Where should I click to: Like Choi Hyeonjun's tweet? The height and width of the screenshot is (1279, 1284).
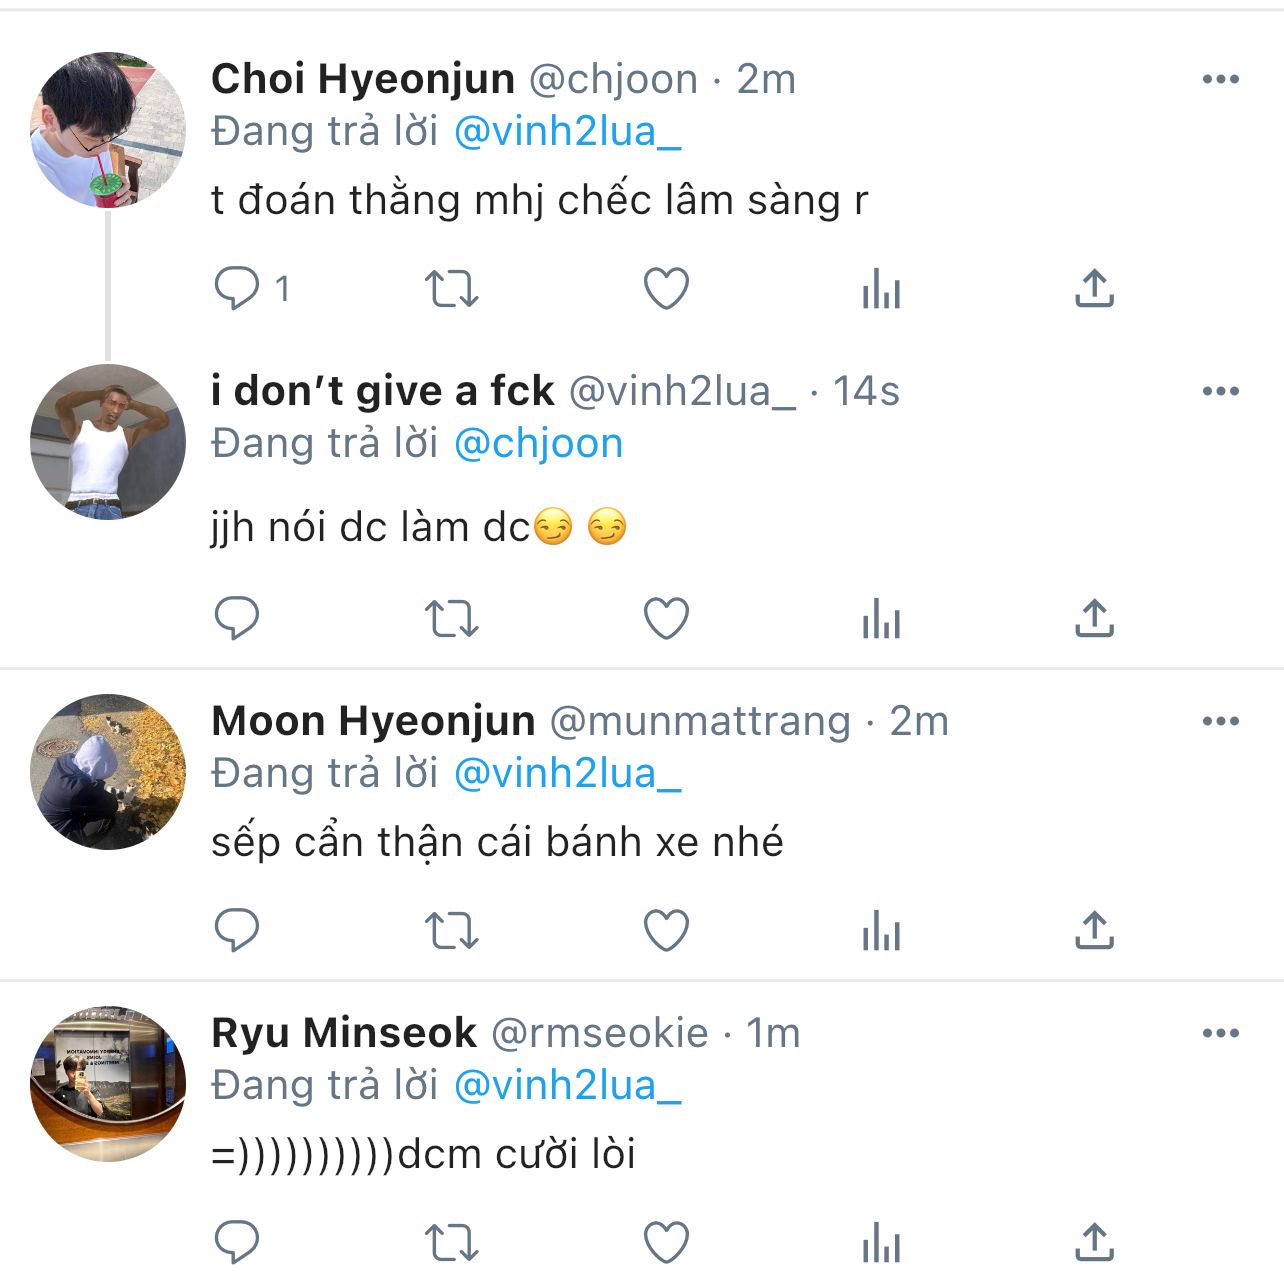(x=666, y=289)
